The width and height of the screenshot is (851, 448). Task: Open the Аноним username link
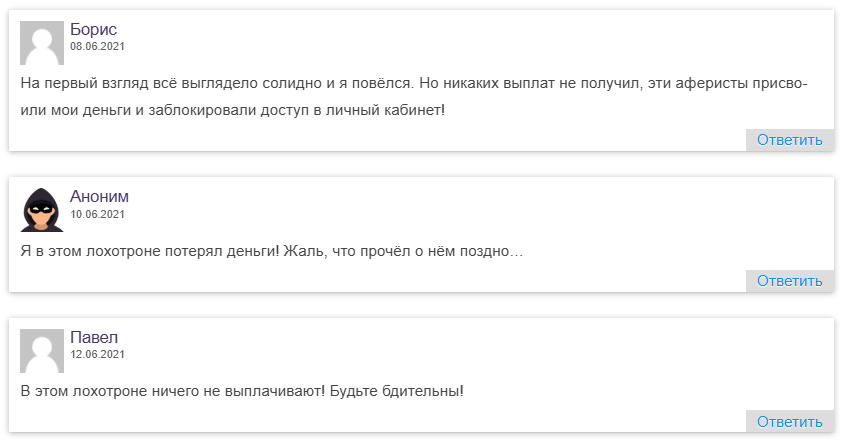pos(99,197)
